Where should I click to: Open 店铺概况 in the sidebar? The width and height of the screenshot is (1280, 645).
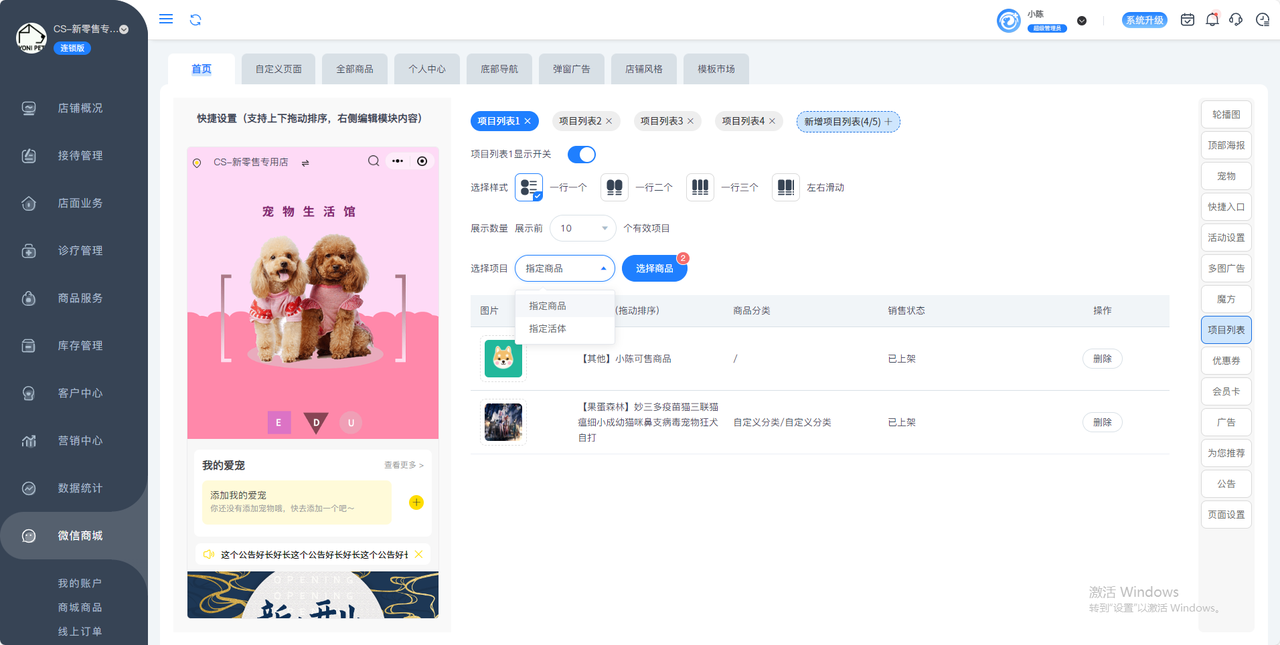80,108
